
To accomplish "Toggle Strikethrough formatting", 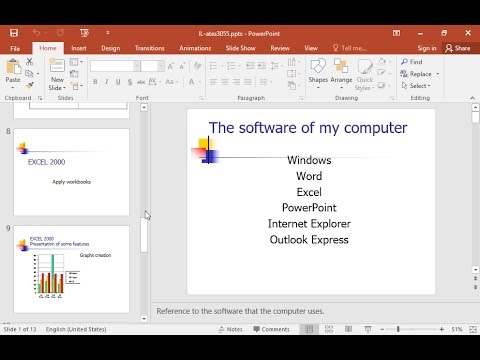I will click(x=141, y=82).
